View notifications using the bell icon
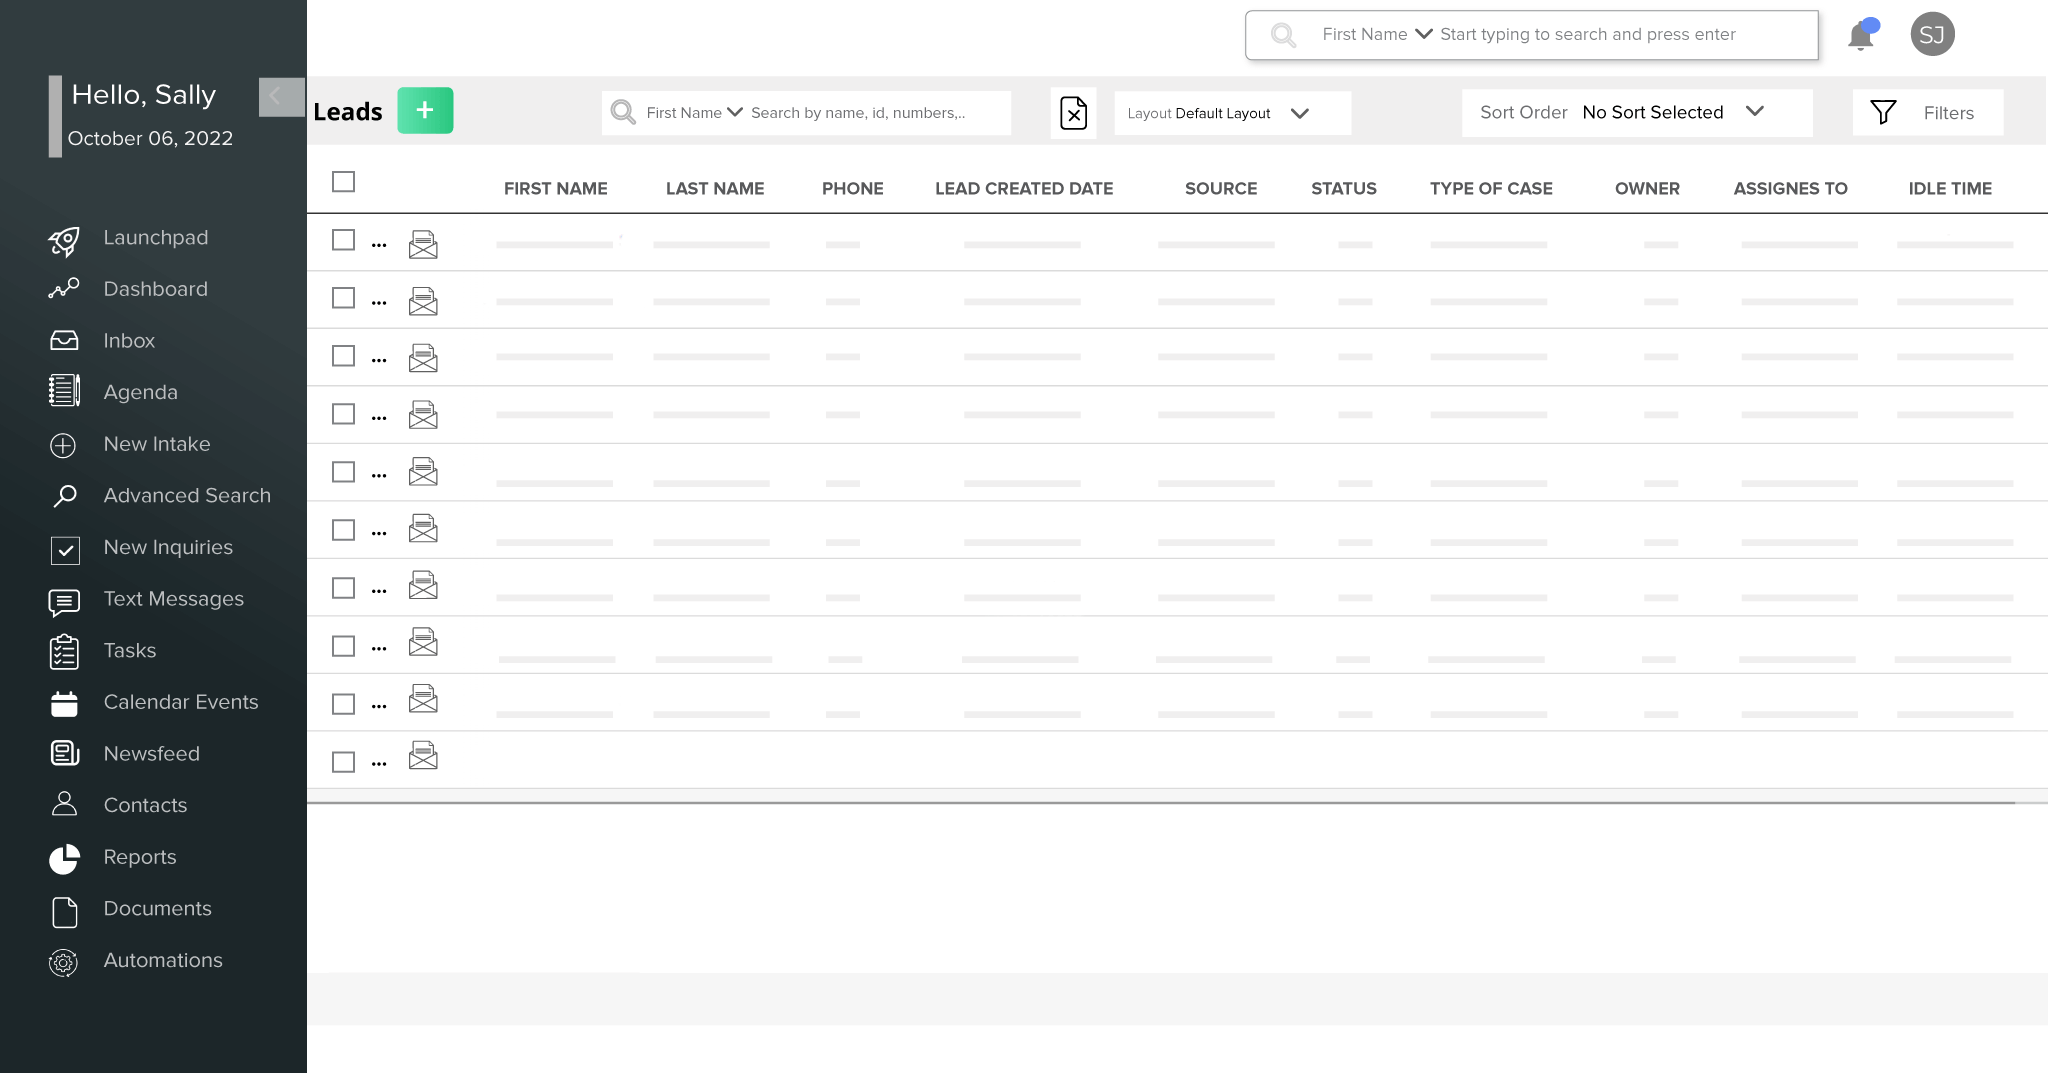 point(1861,35)
